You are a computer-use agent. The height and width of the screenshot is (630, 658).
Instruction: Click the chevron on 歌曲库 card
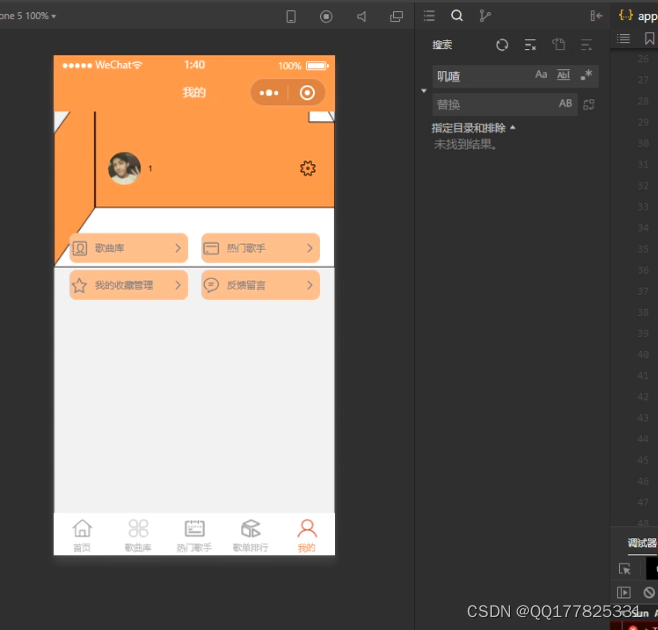178,248
